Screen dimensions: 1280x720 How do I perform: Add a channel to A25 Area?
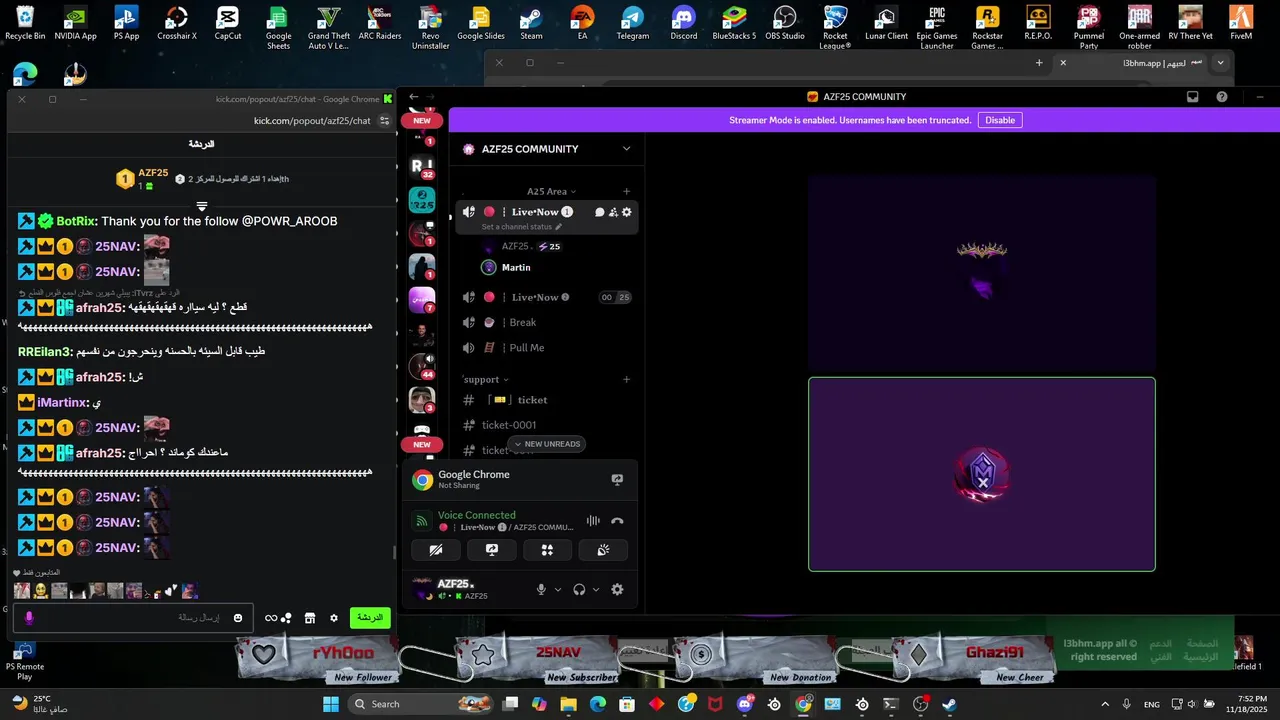tap(627, 191)
